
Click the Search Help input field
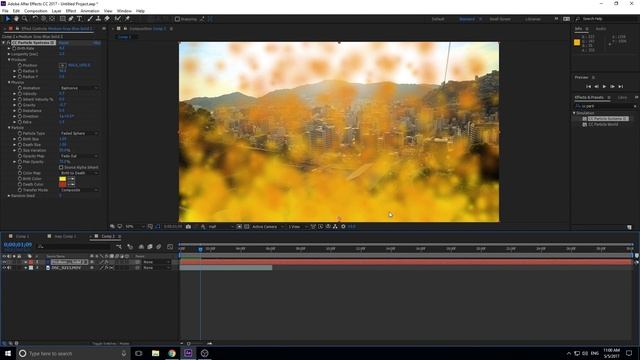(608, 19)
